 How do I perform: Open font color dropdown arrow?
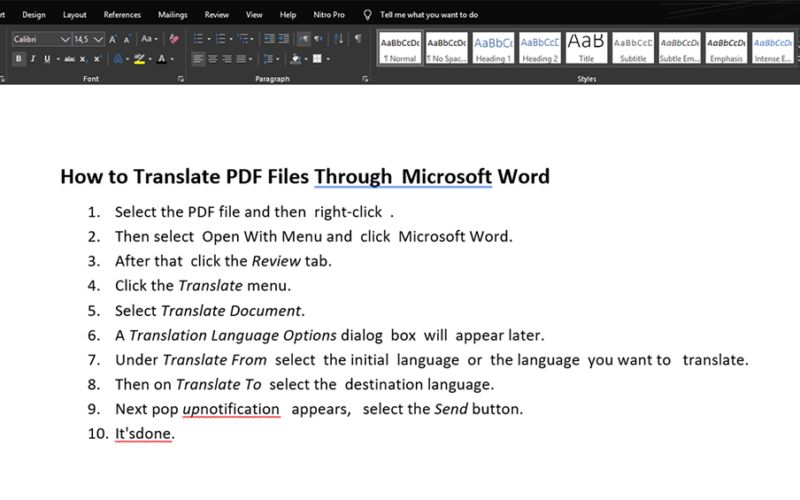click(x=172, y=59)
